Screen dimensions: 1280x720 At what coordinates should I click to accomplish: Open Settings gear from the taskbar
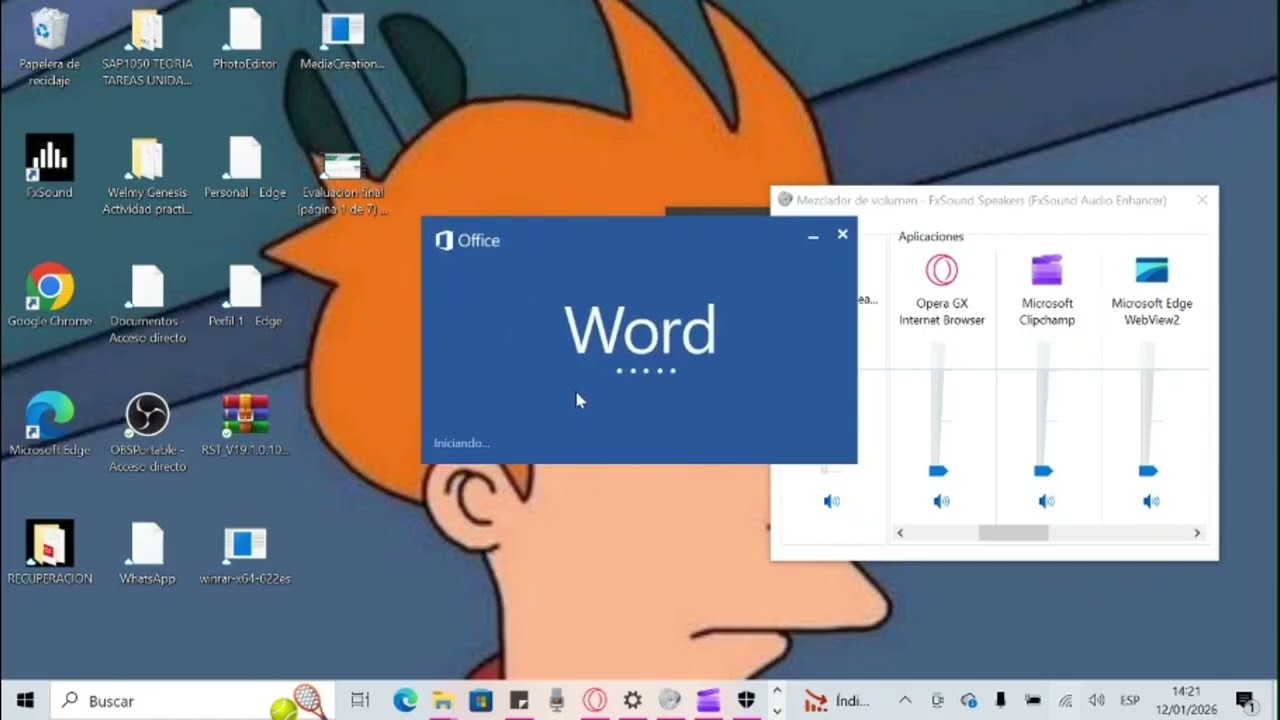click(x=633, y=701)
